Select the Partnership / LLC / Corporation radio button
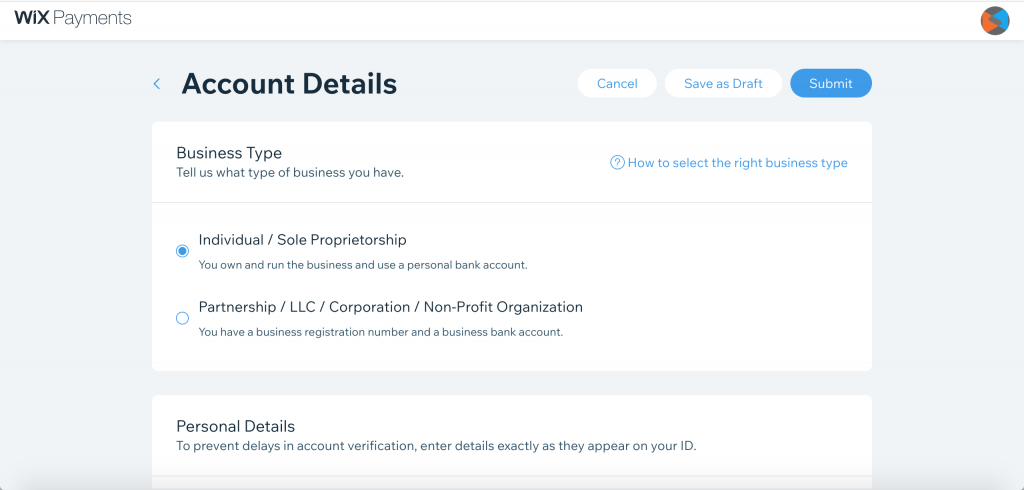The width and height of the screenshot is (1024, 490). 182,318
